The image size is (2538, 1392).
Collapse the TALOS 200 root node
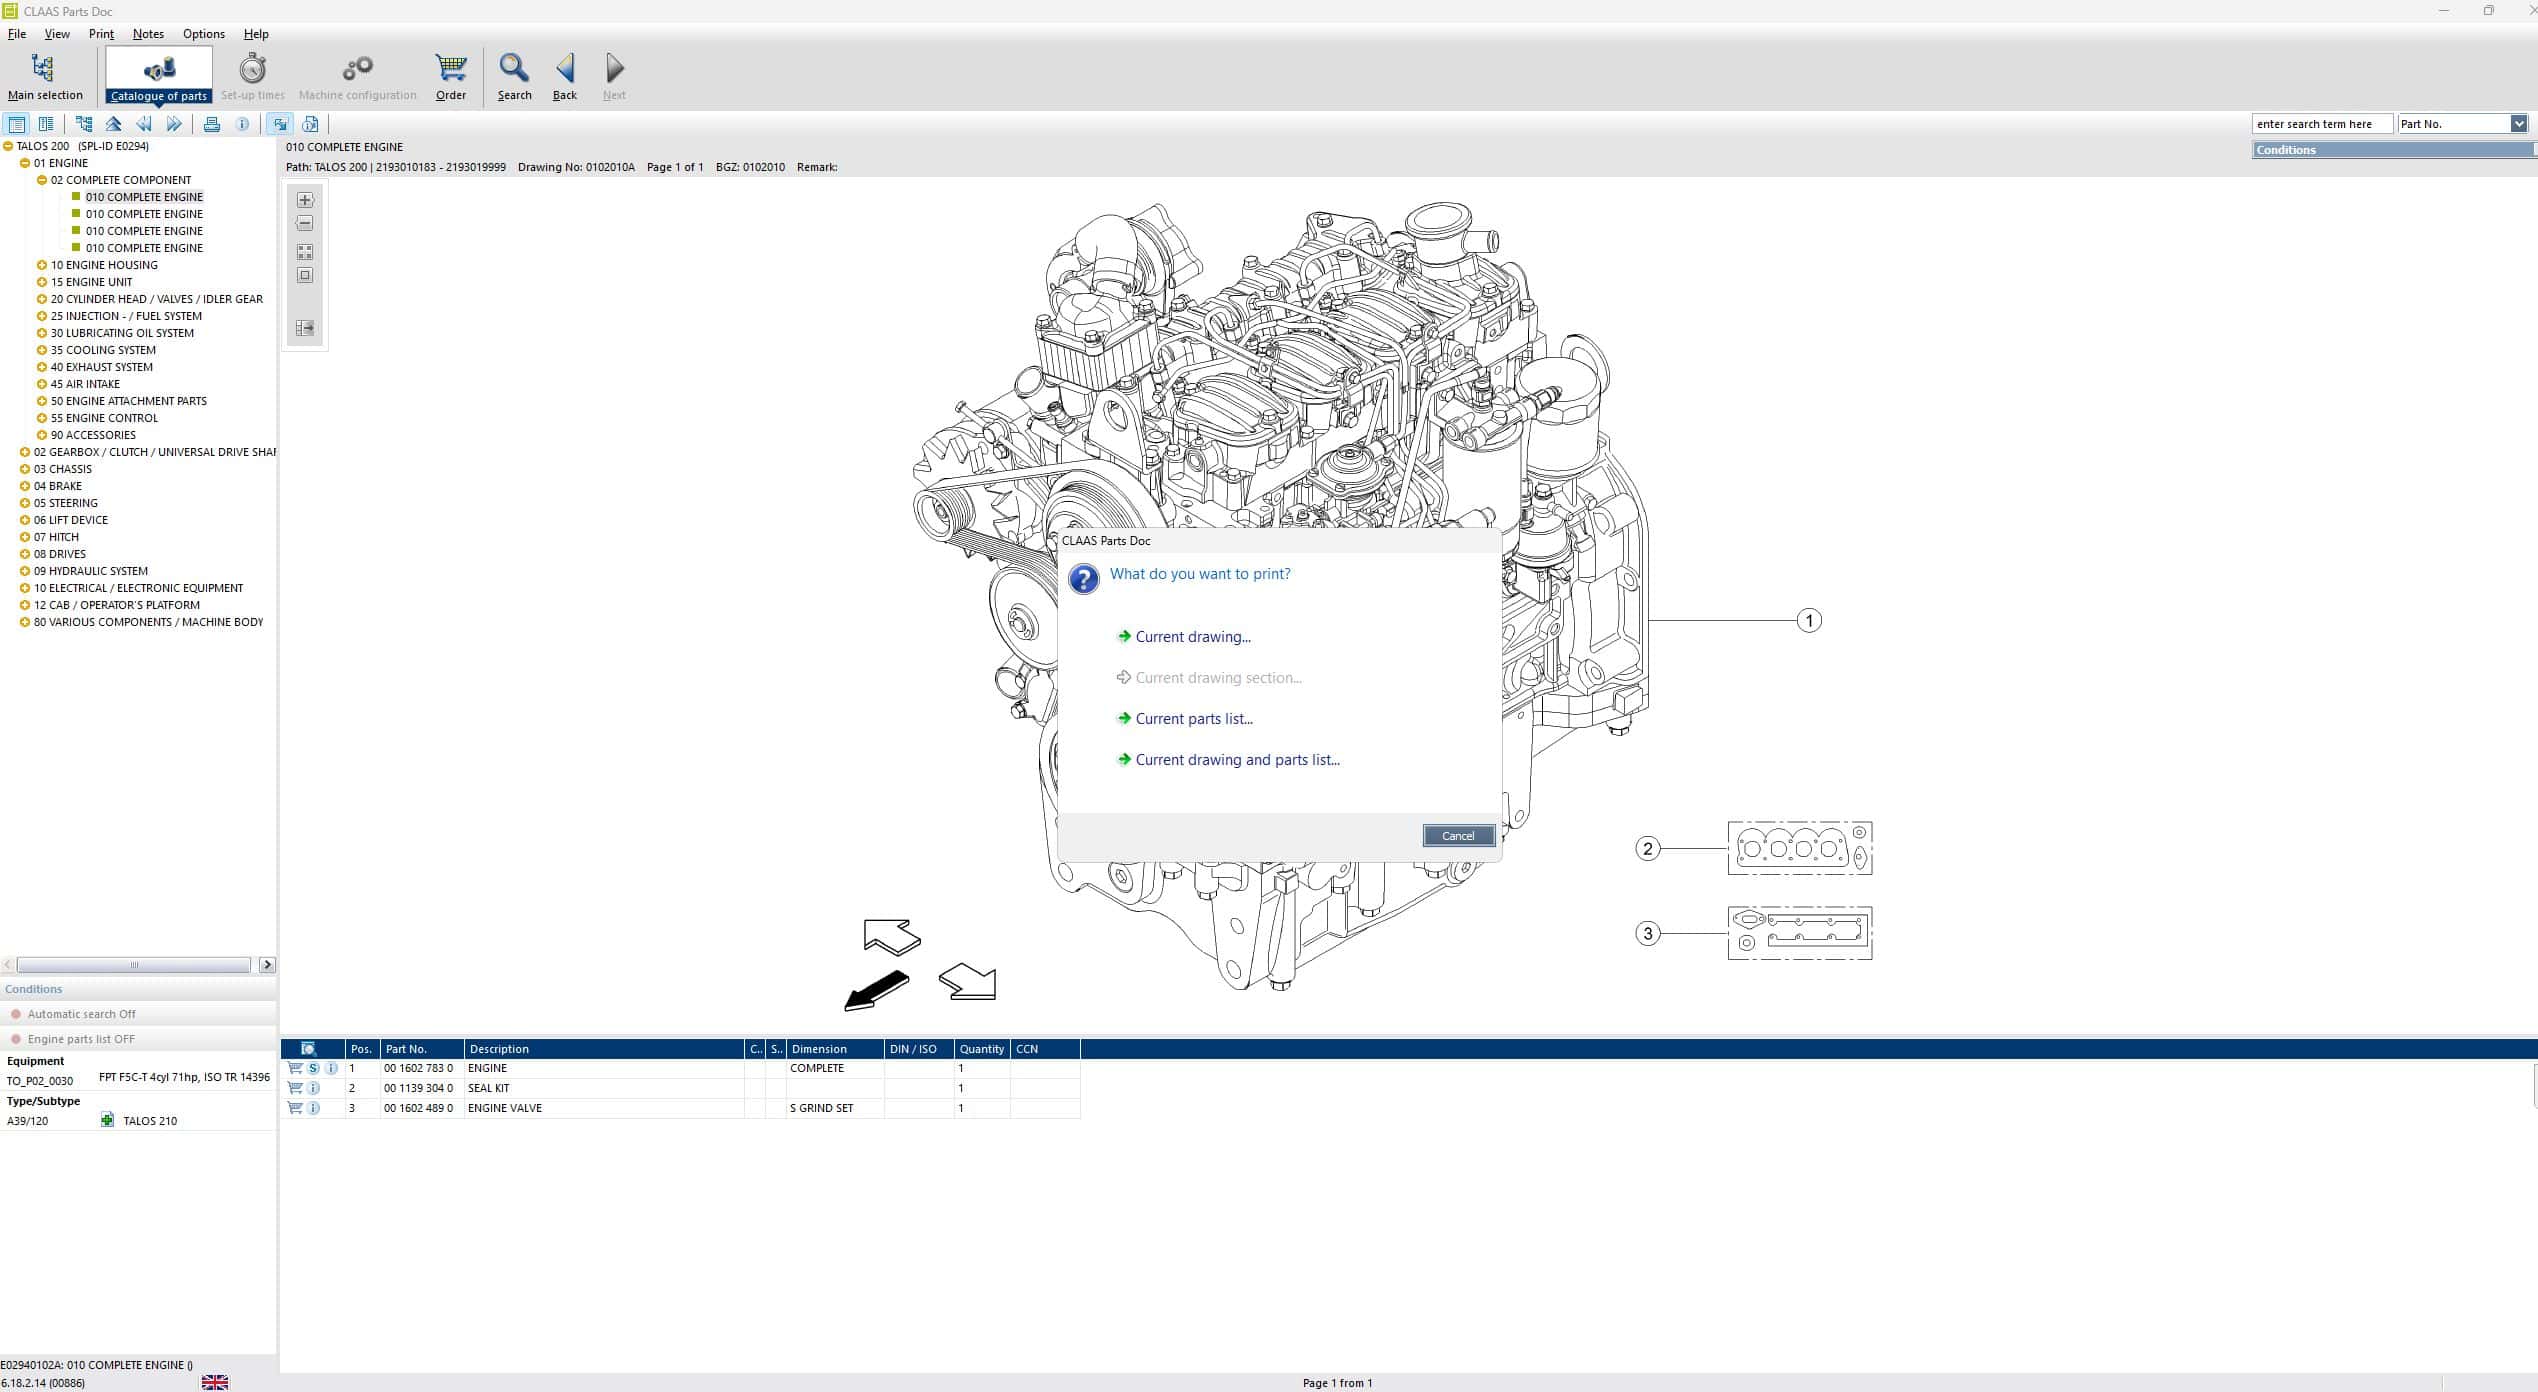tap(8, 146)
